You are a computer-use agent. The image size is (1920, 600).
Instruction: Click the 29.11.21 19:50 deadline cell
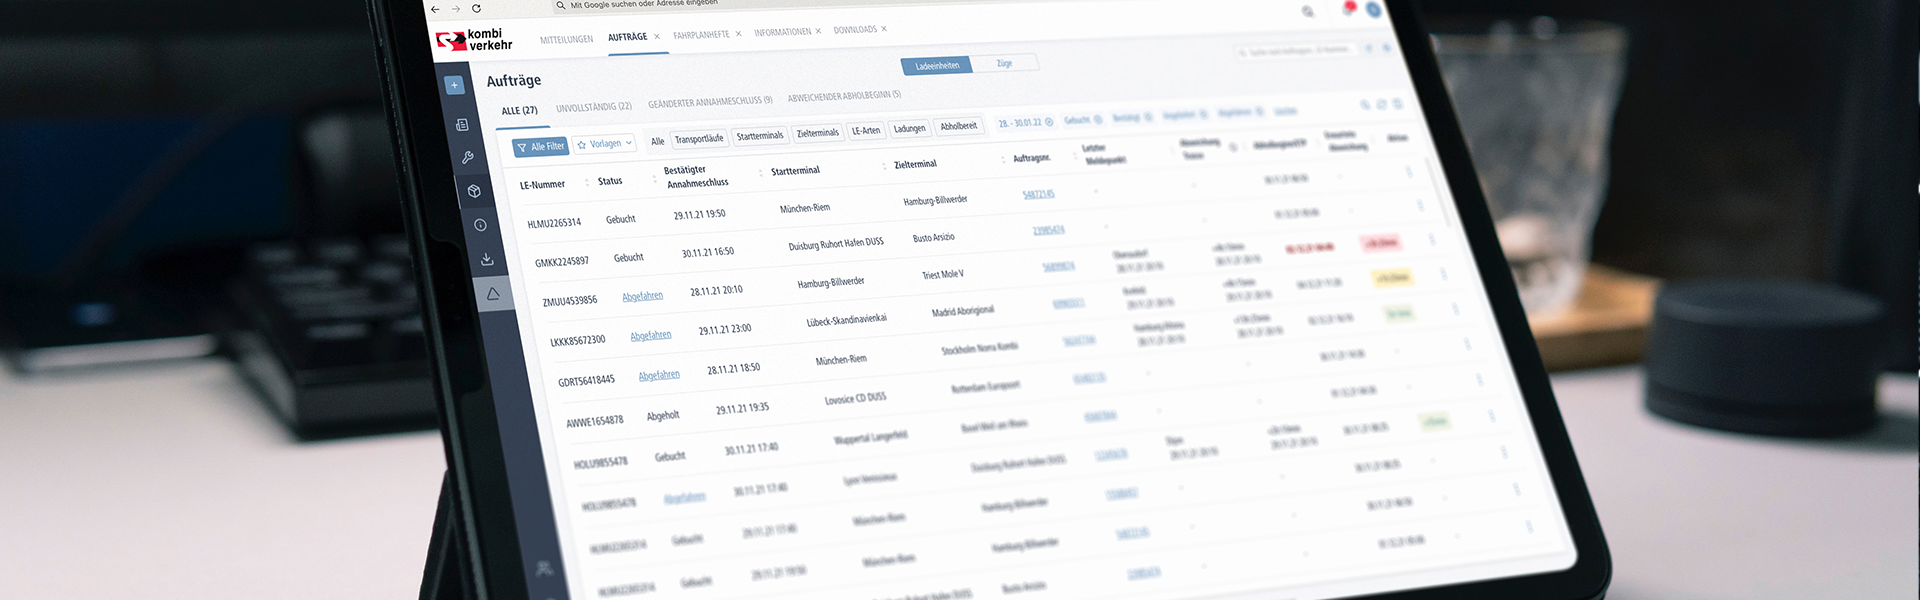[699, 215]
